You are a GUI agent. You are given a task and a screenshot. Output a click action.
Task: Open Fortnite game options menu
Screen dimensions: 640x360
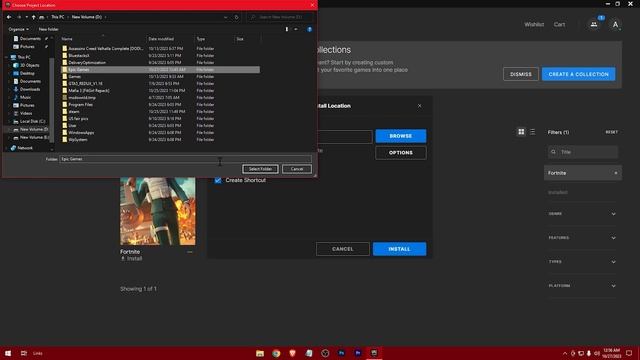pos(190,252)
